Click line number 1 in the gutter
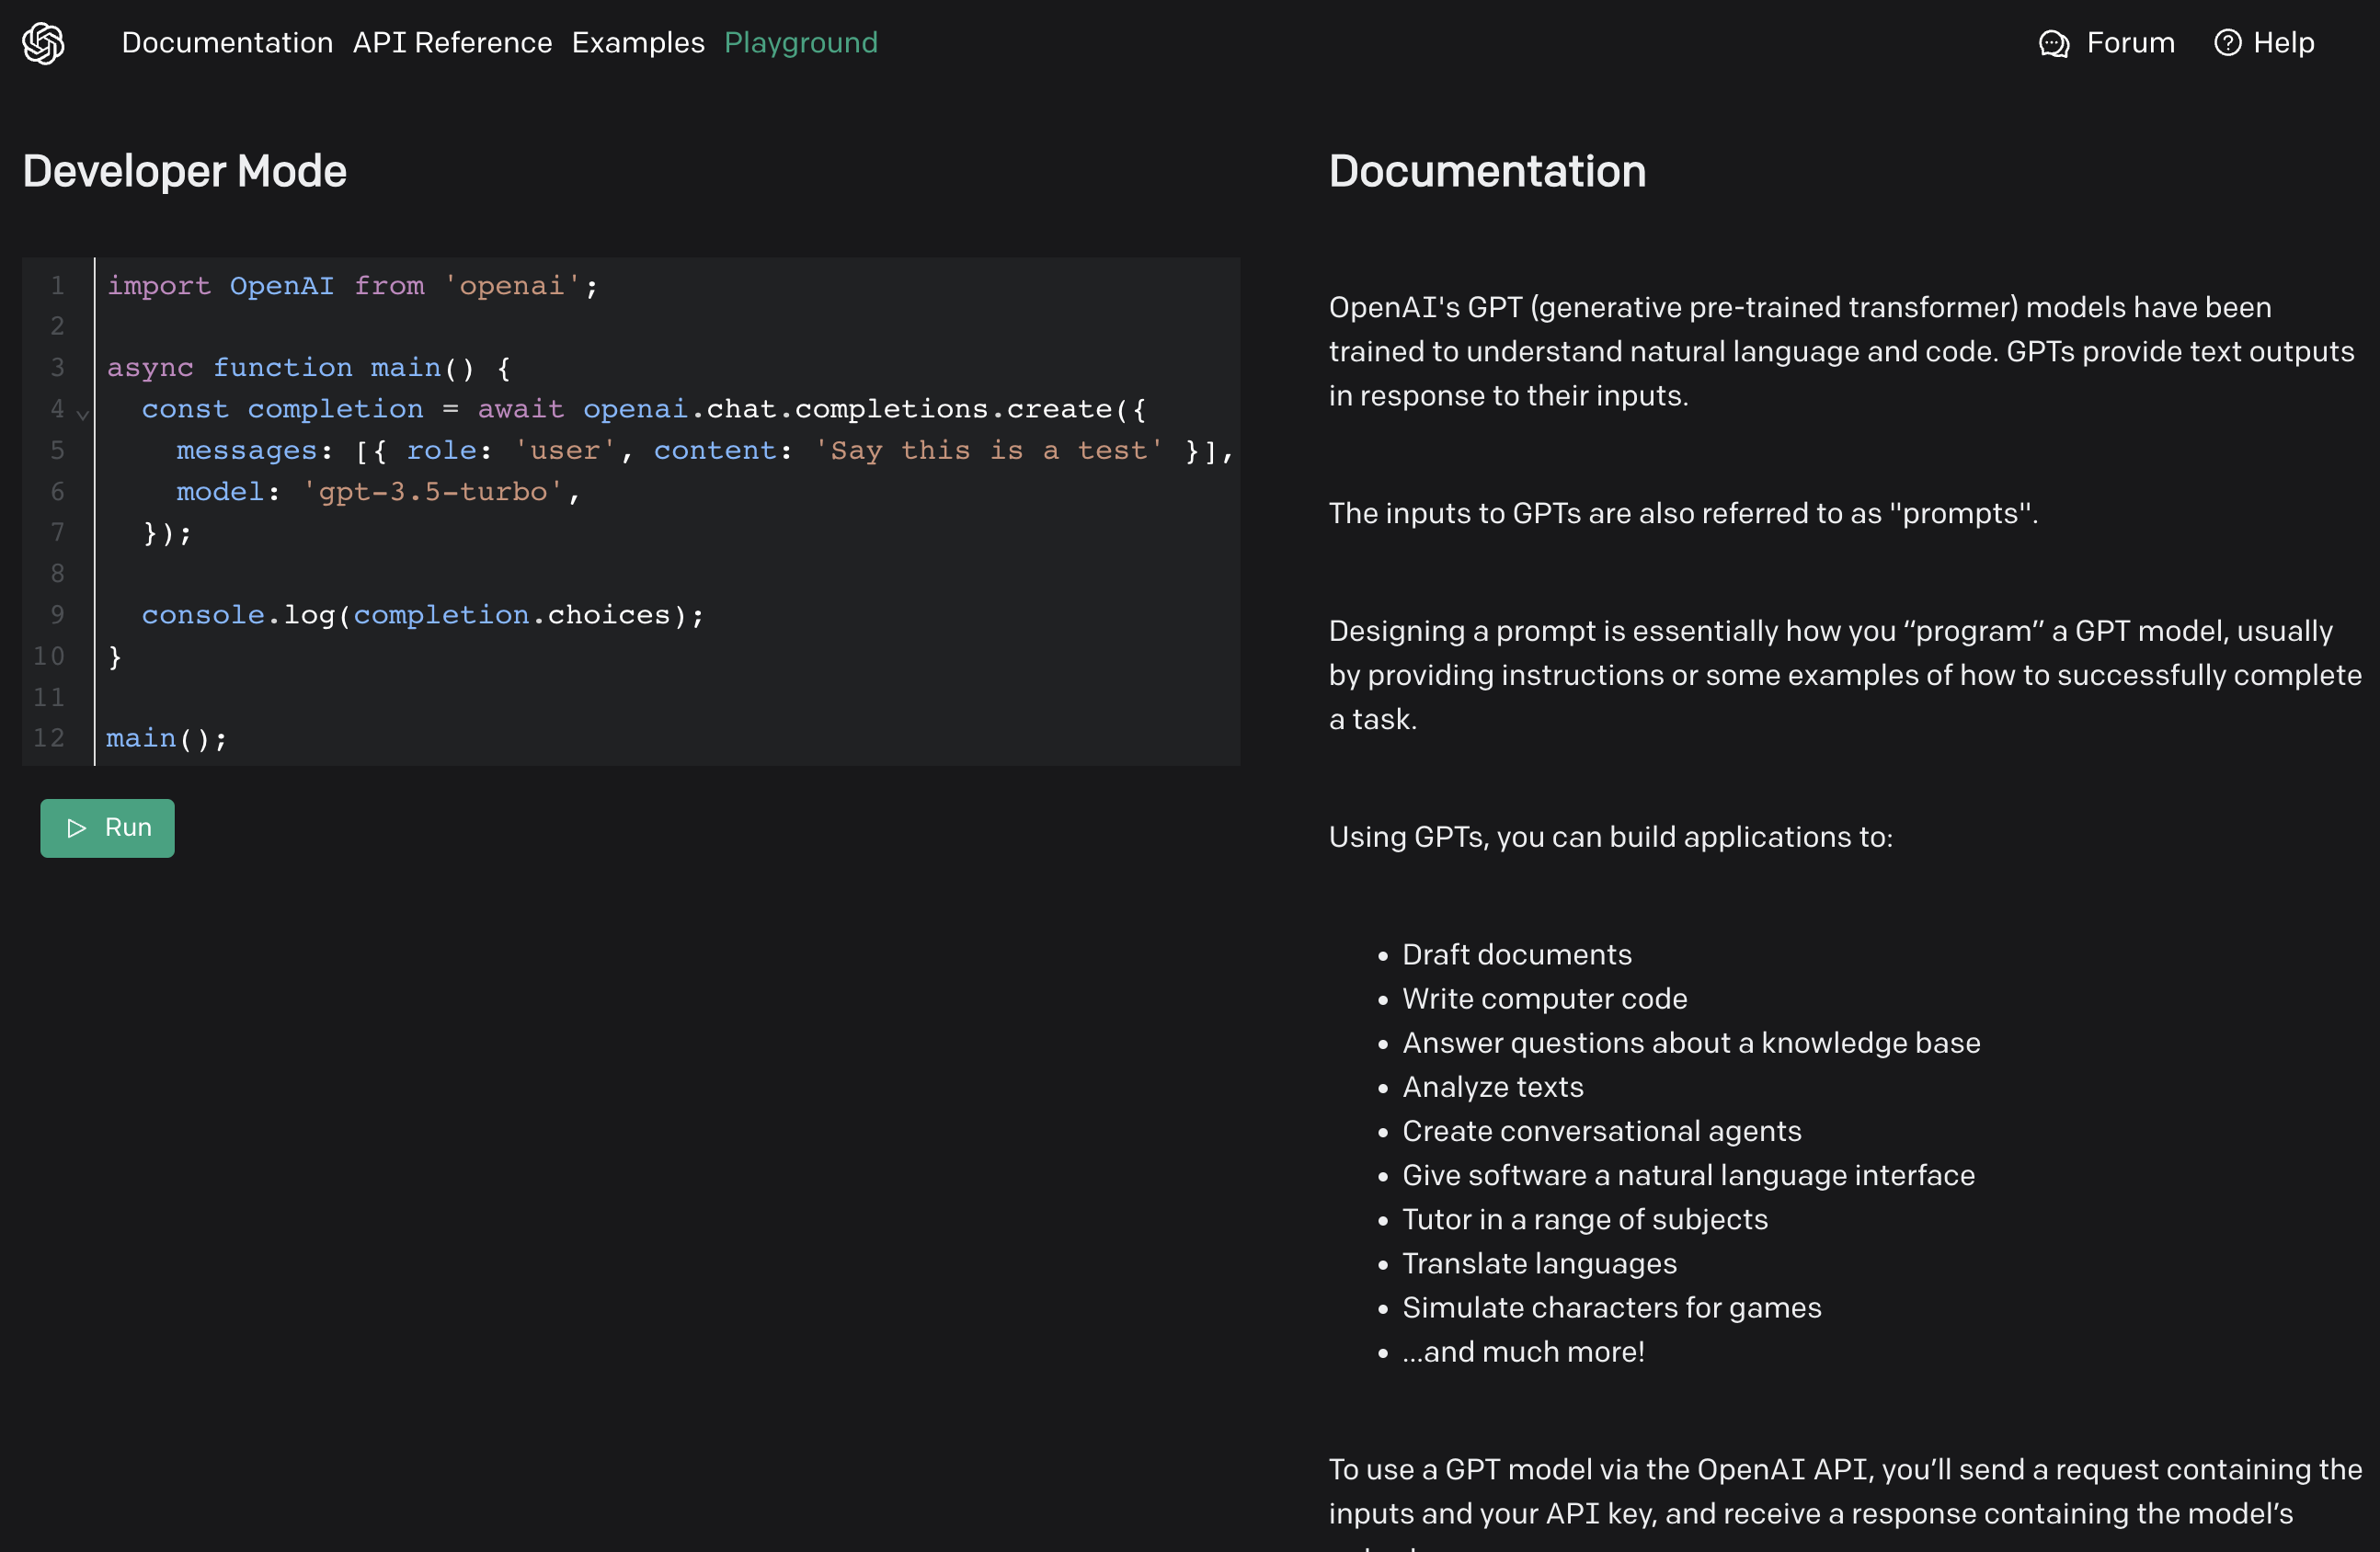Viewport: 2380px width, 1552px height. click(57, 286)
